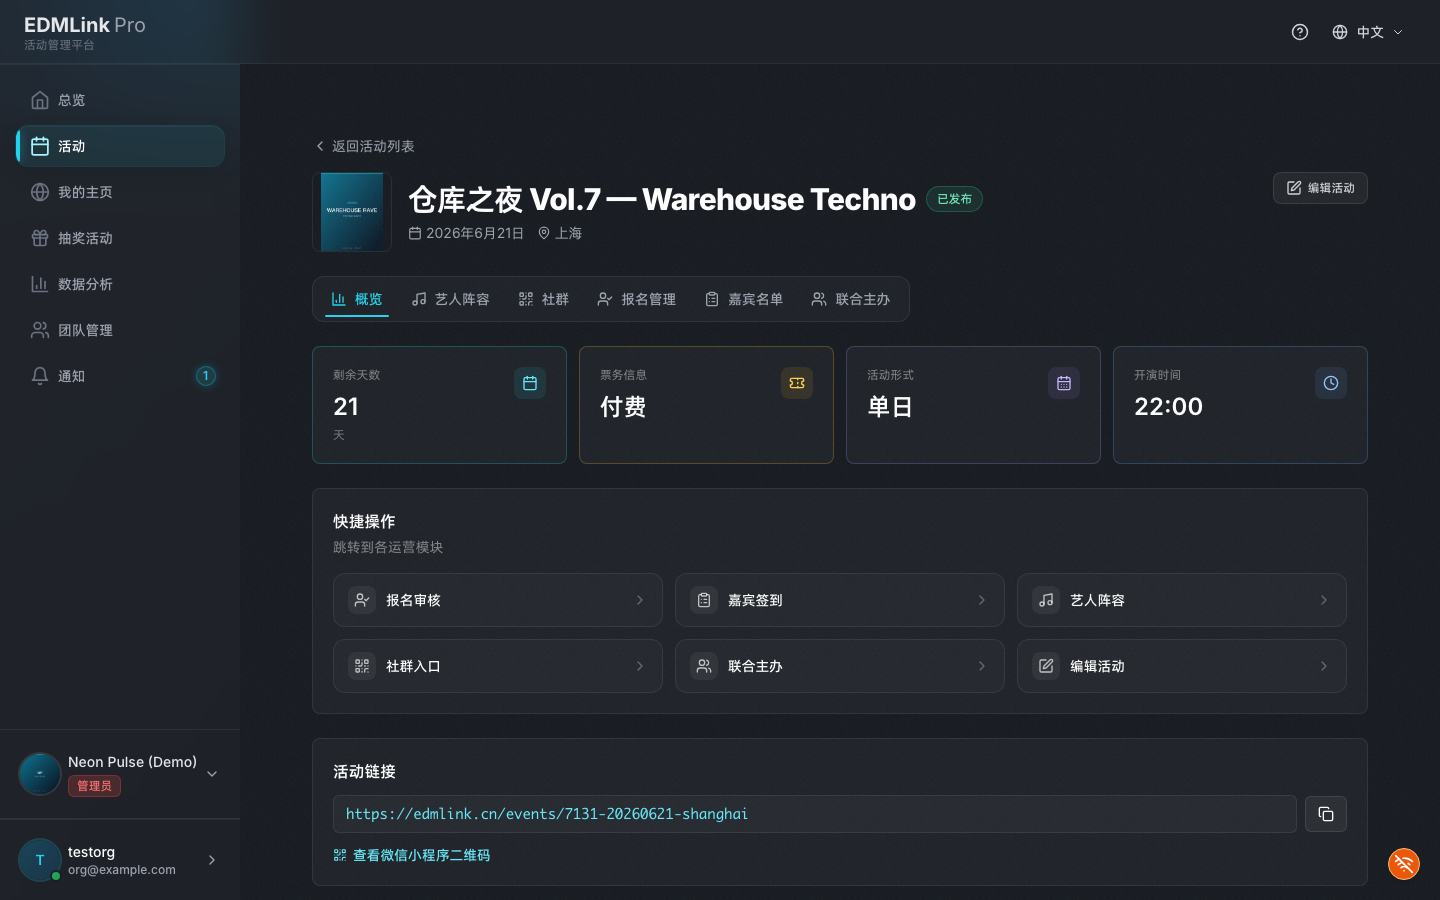Open the 中文 language dropdown
This screenshot has height=900, width=1440.
point(1367,32)
